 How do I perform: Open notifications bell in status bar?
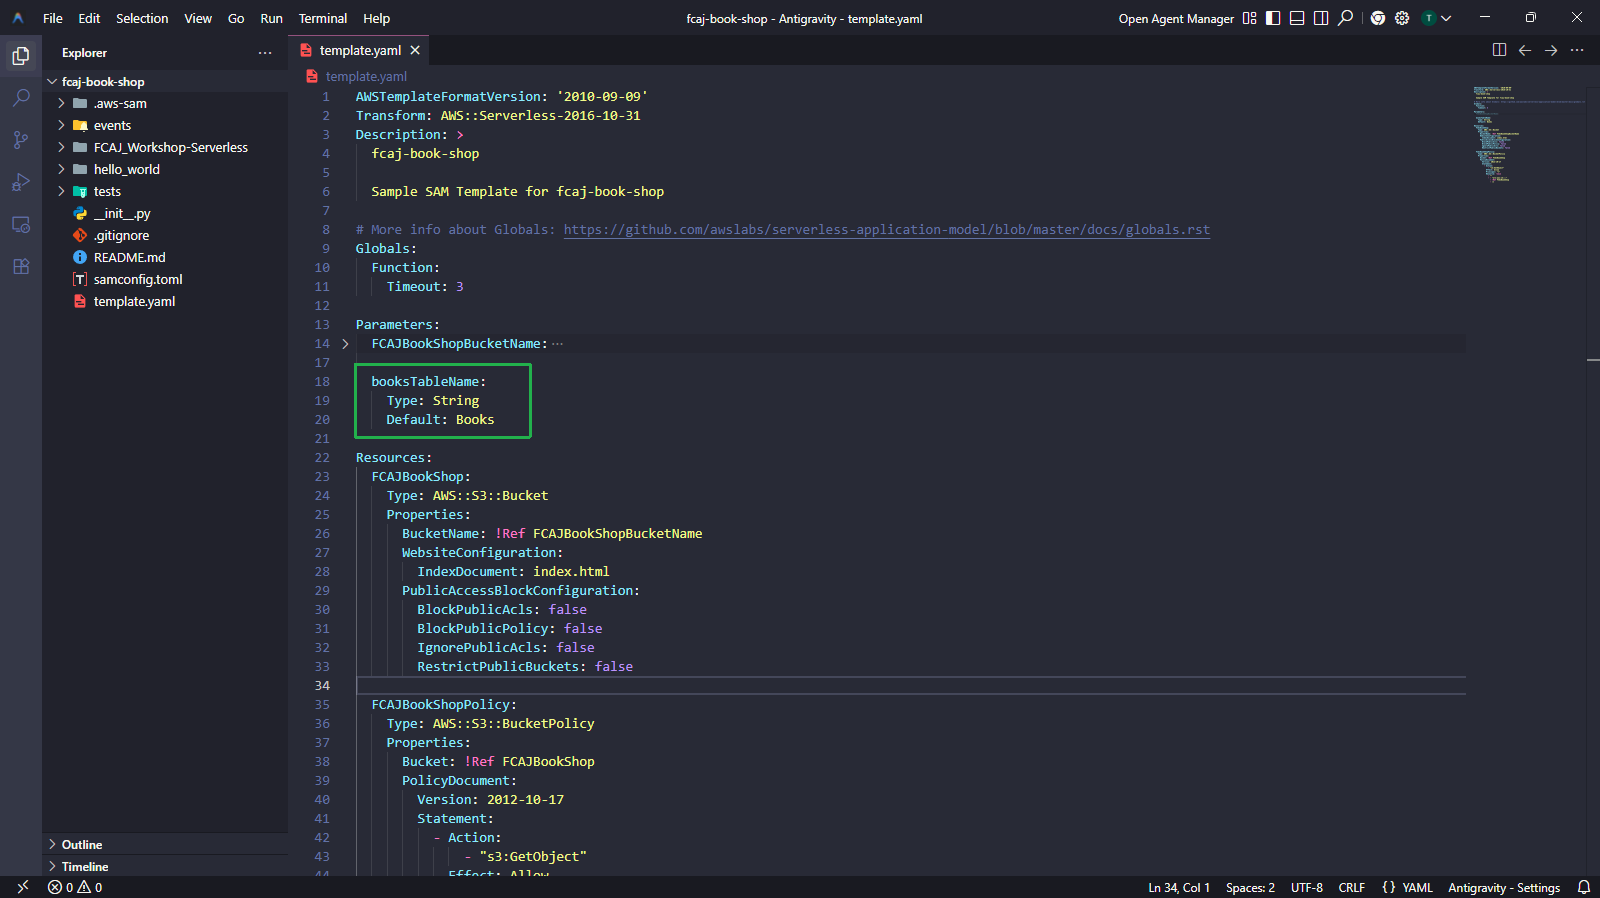click(1584, 887)
